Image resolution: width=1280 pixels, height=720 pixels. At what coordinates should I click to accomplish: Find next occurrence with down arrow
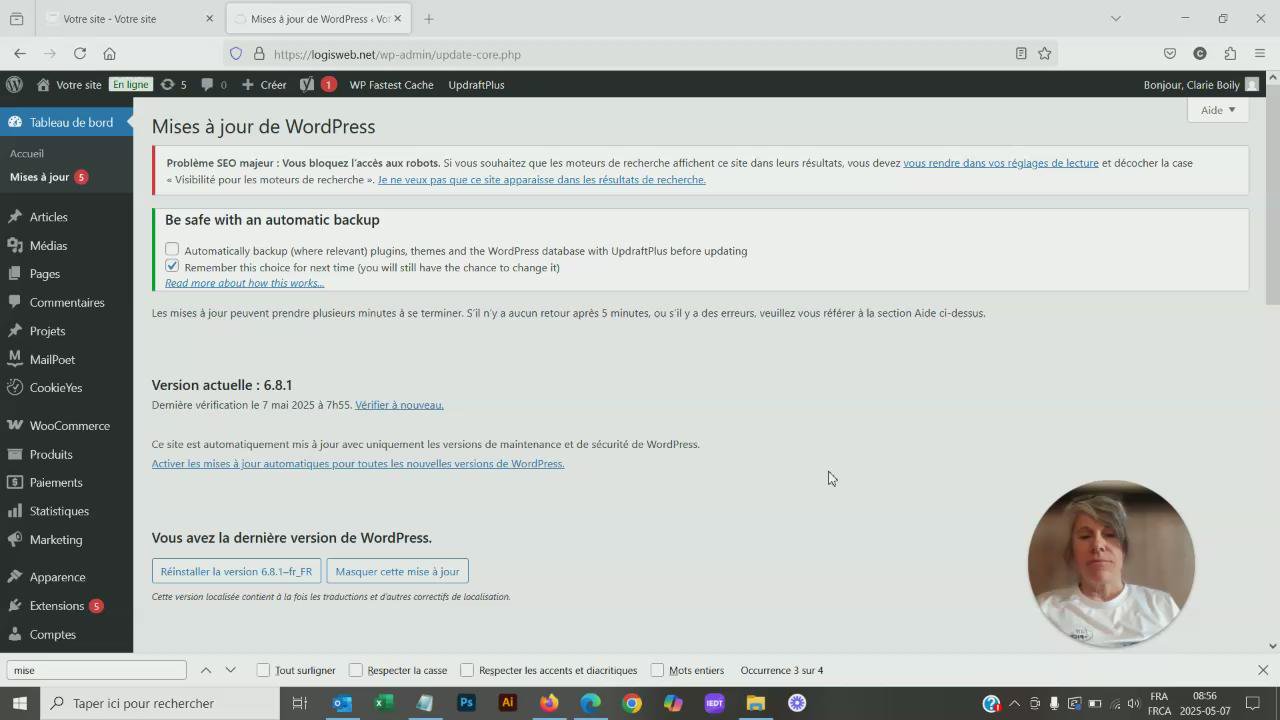(x=230, y=670)
